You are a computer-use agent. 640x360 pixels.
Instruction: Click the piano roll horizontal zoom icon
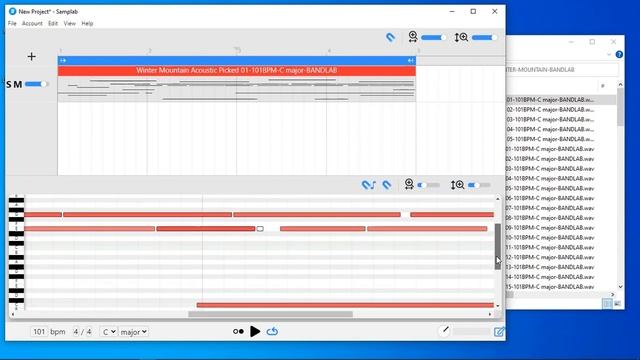click(x=409, y=184)
